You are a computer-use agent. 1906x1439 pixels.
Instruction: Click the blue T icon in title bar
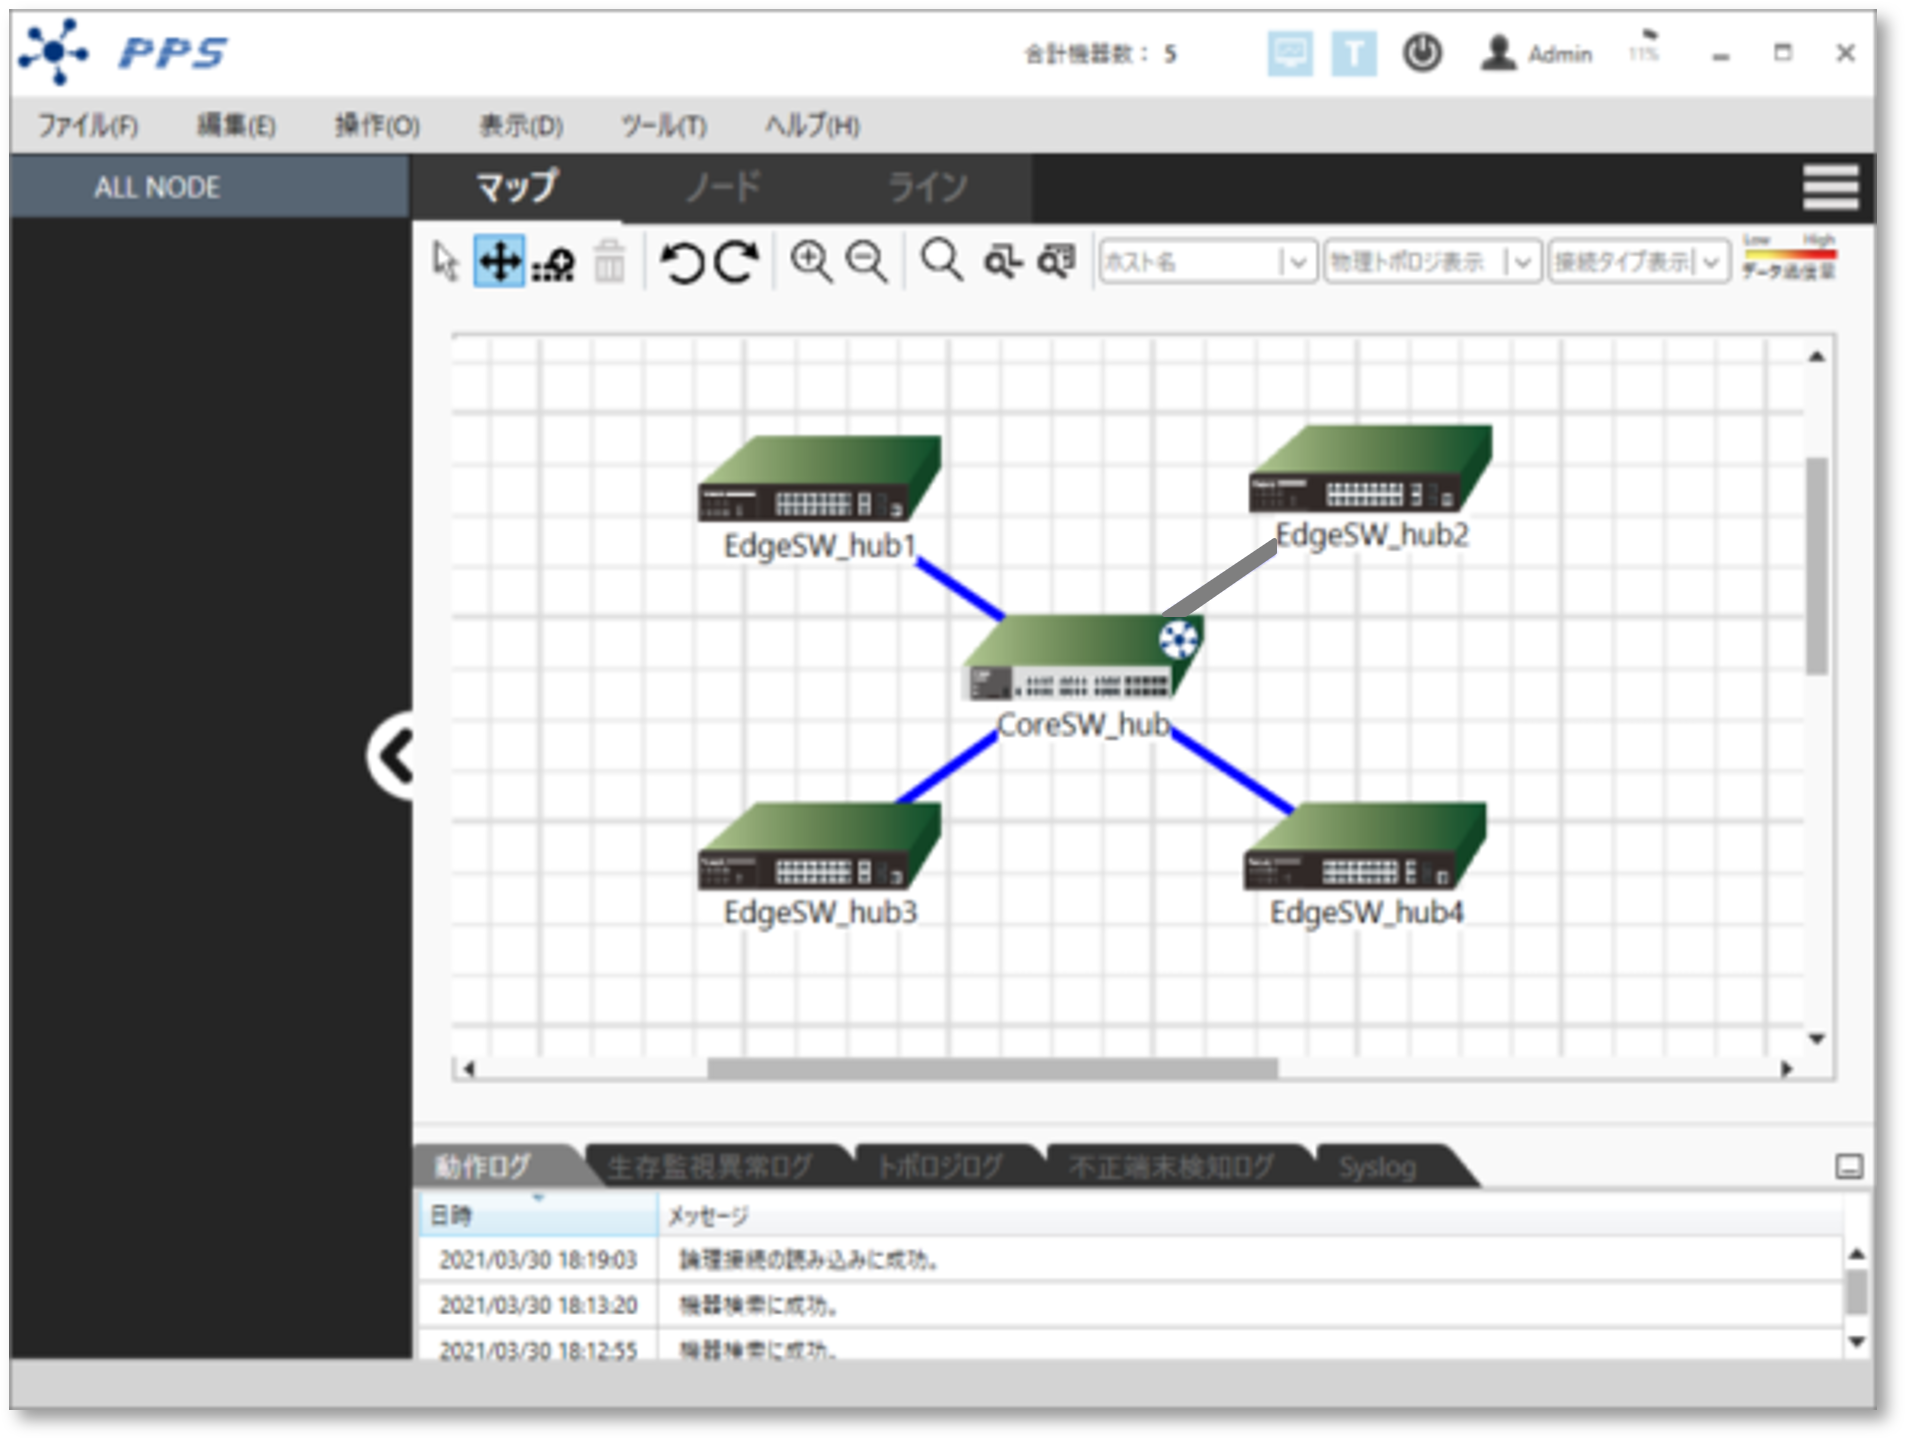click(x=1353, y=53)
